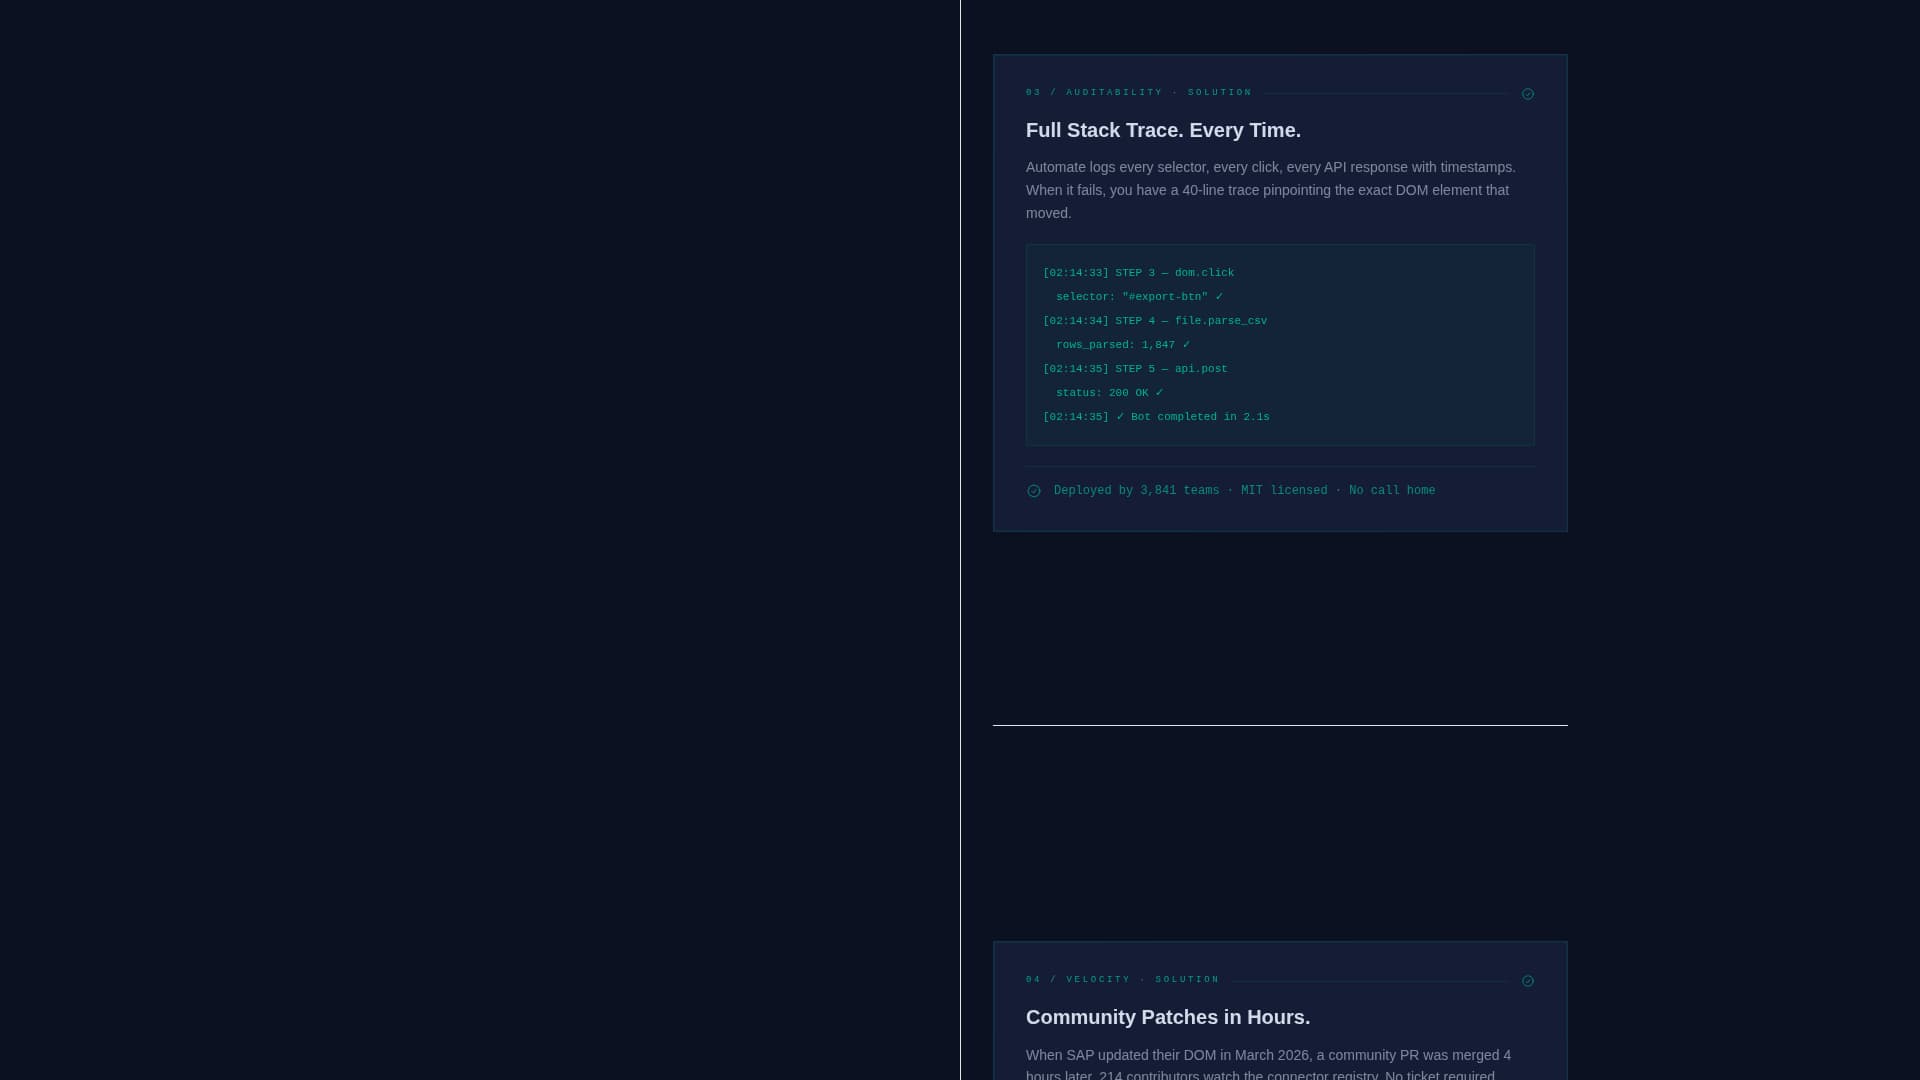Click heading 'Full Stack Trace. Every Time.'

(1163, 130)
